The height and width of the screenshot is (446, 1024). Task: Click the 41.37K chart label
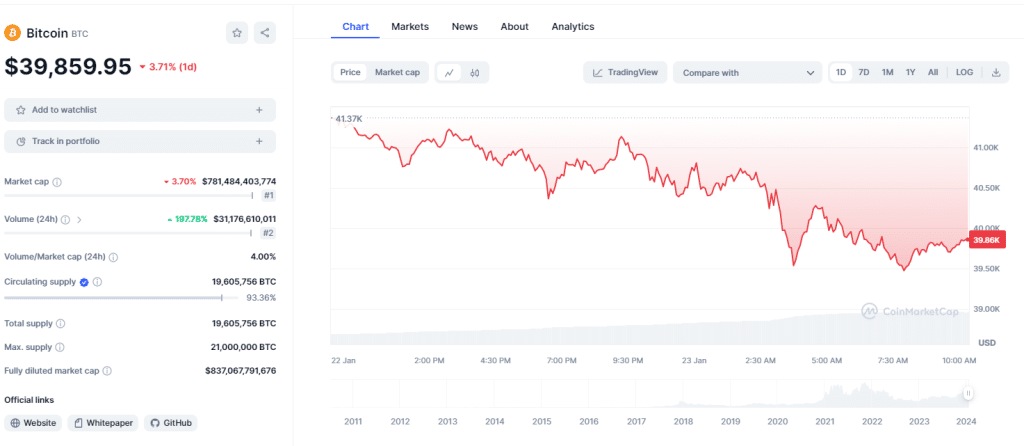click(x=348, y=119)
